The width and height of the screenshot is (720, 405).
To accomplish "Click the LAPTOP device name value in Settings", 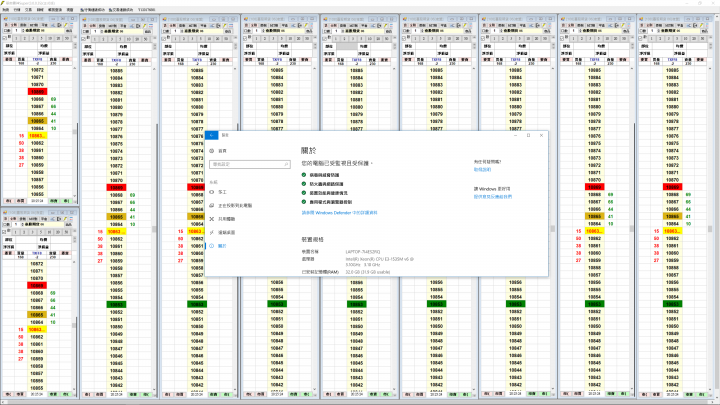I will point(363,252).
